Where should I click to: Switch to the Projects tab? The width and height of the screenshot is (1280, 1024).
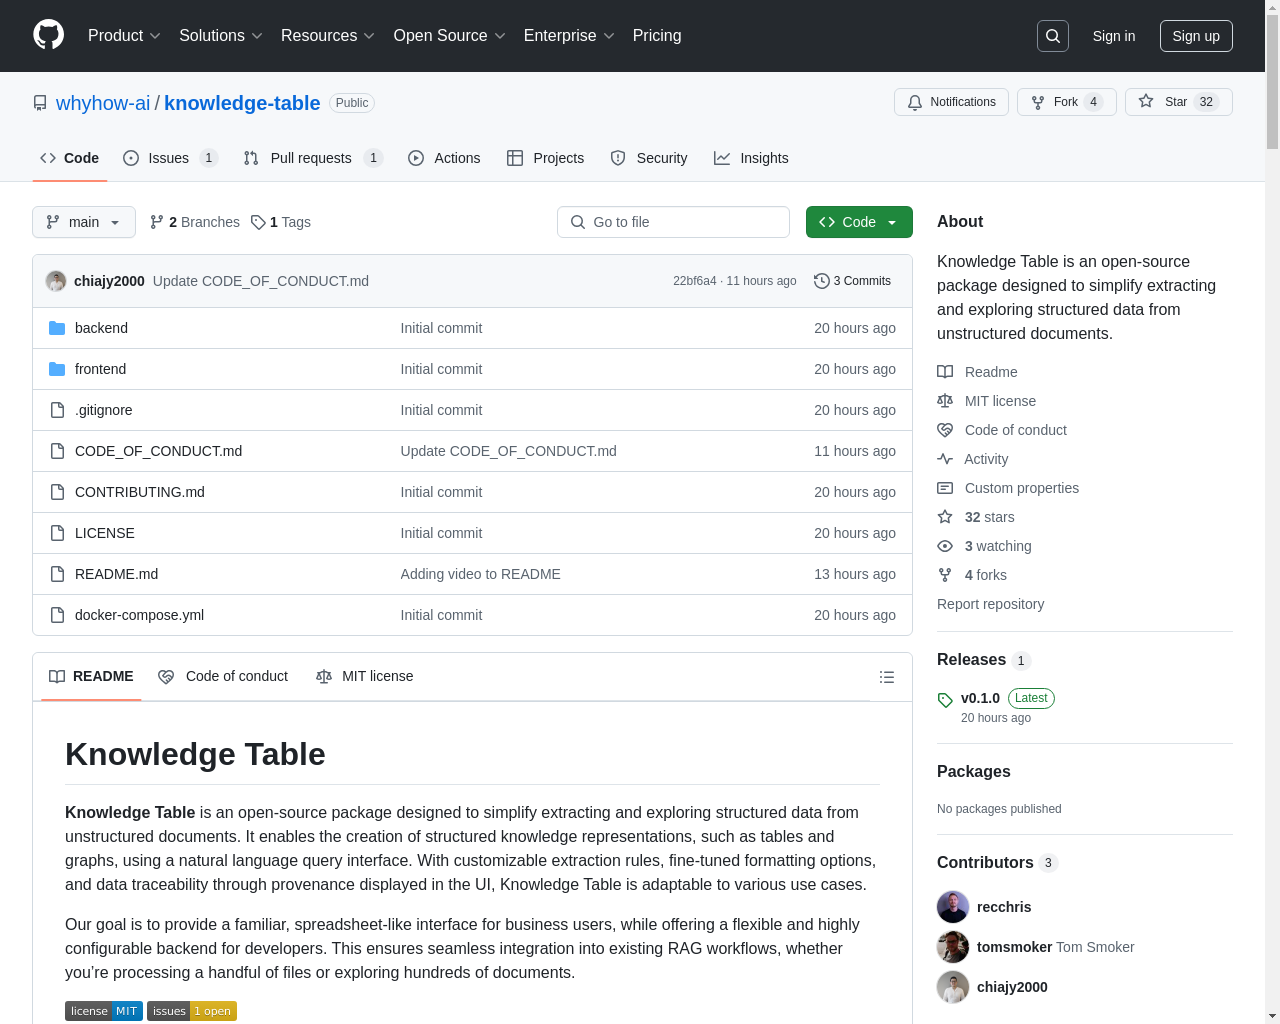(x=545, y=158)
